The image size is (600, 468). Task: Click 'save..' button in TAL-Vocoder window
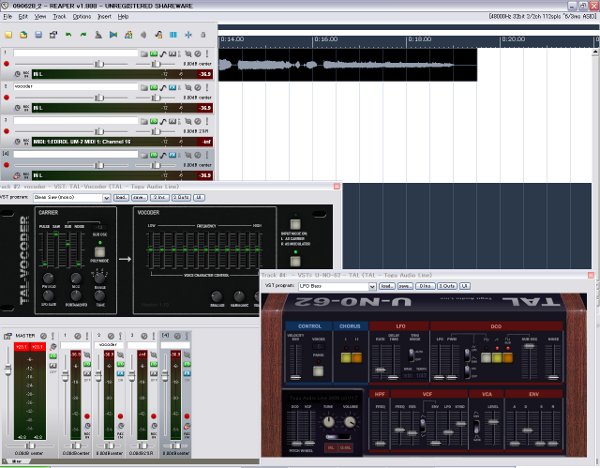click(139, 197)
